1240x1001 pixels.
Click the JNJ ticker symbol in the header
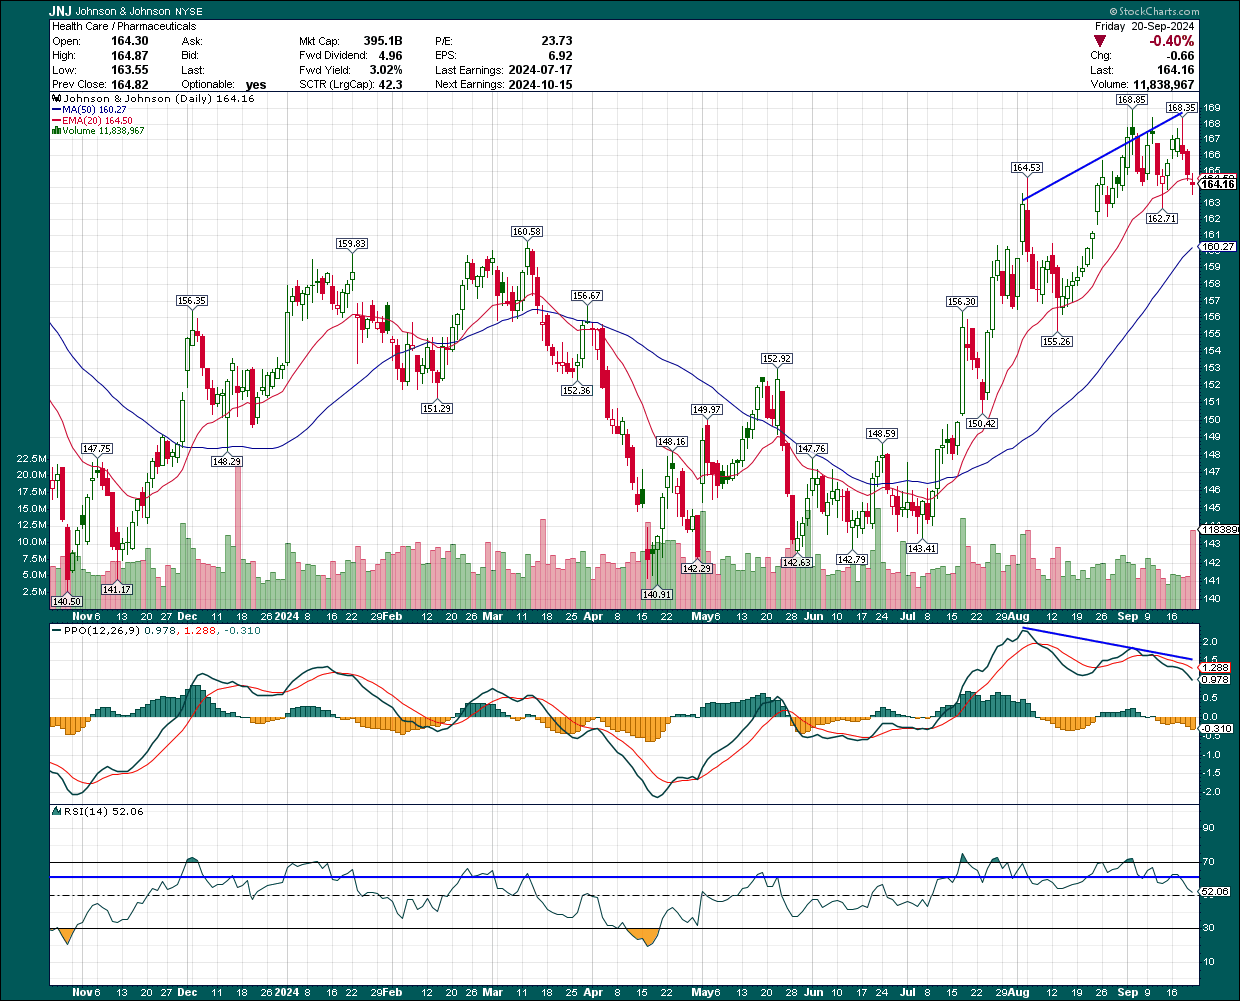click(x=62, y=12)
